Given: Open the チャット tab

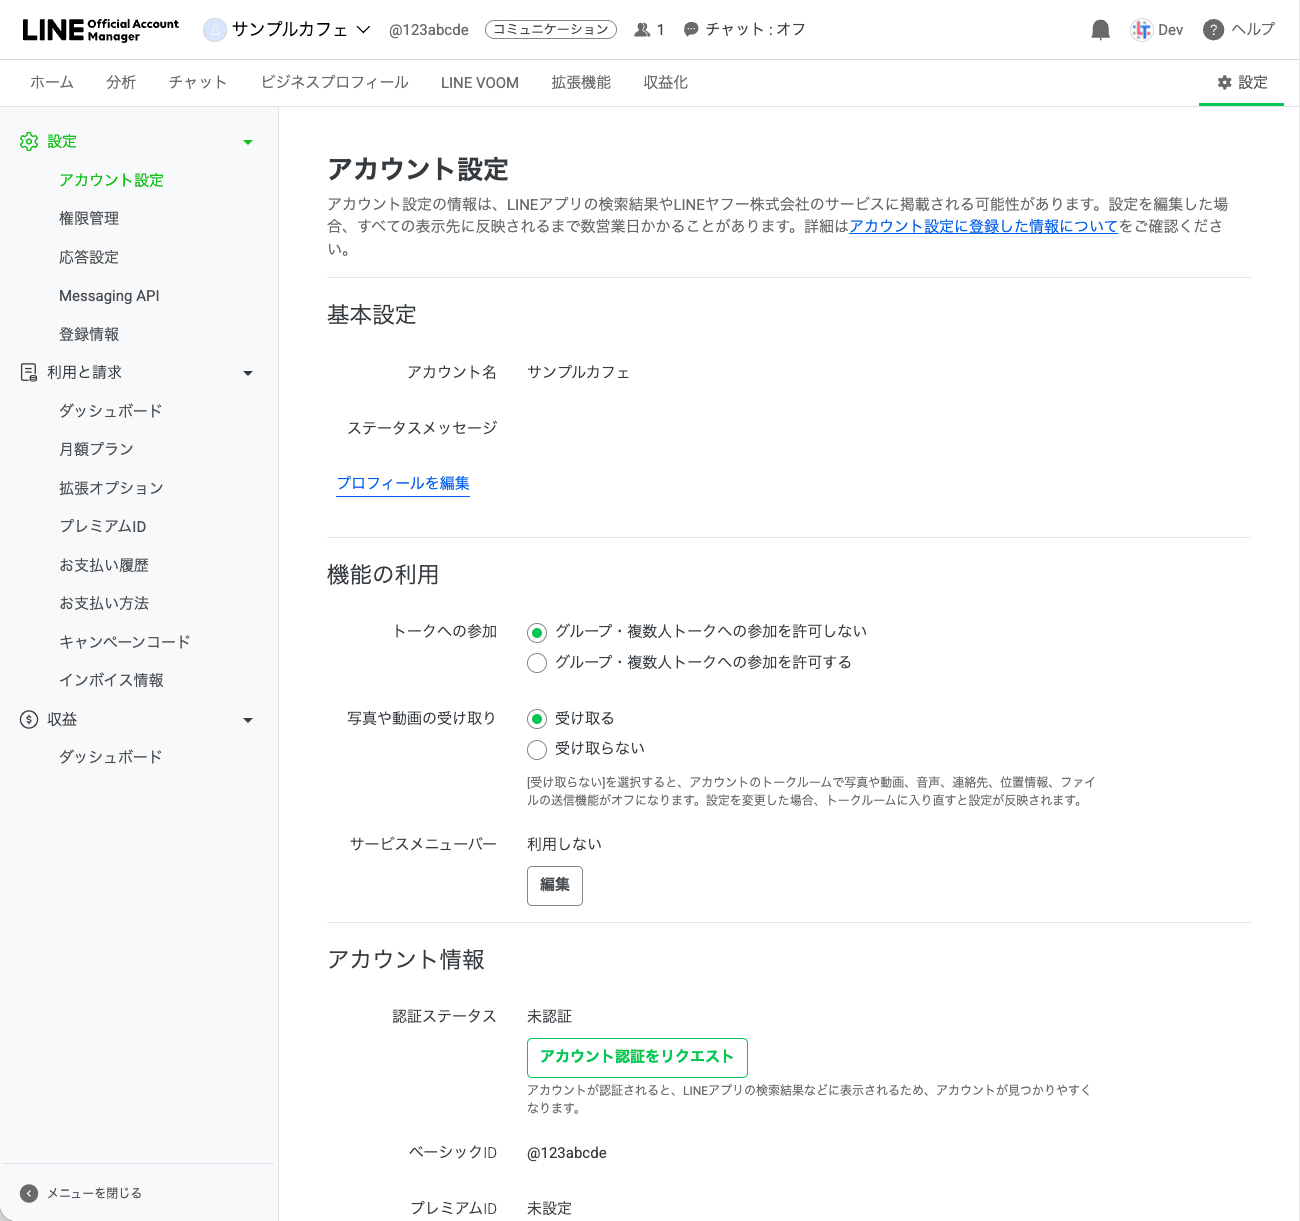Looking at the screenshot, I should coord(198,82).
